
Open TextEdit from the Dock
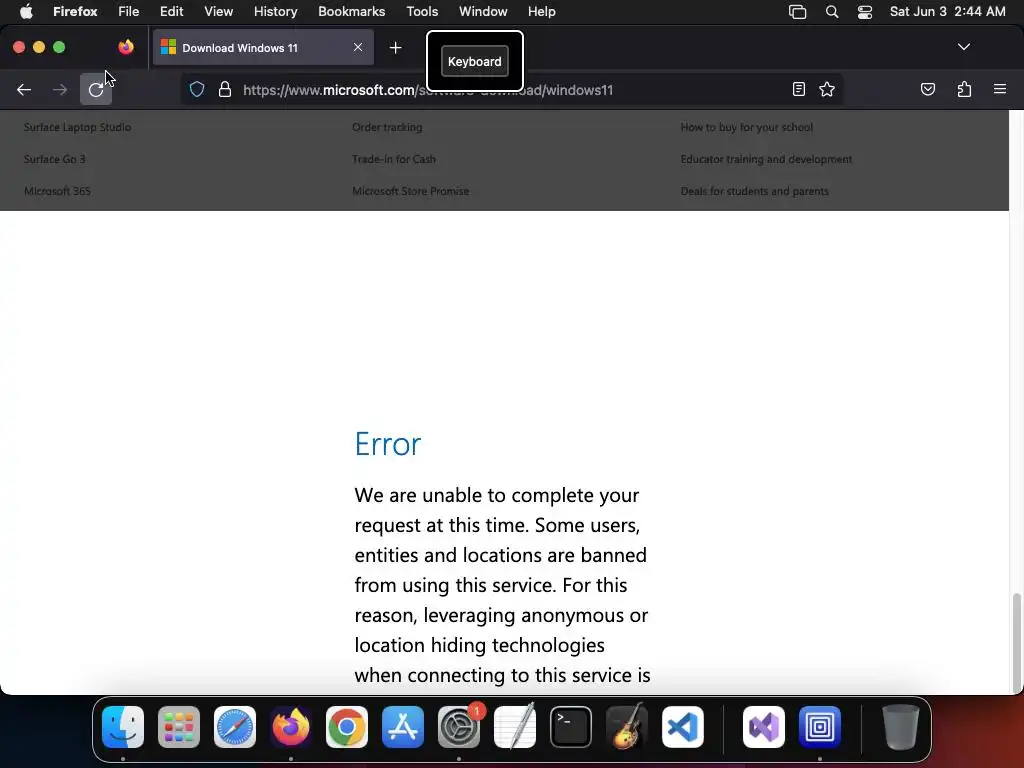(x=515, y=727)
